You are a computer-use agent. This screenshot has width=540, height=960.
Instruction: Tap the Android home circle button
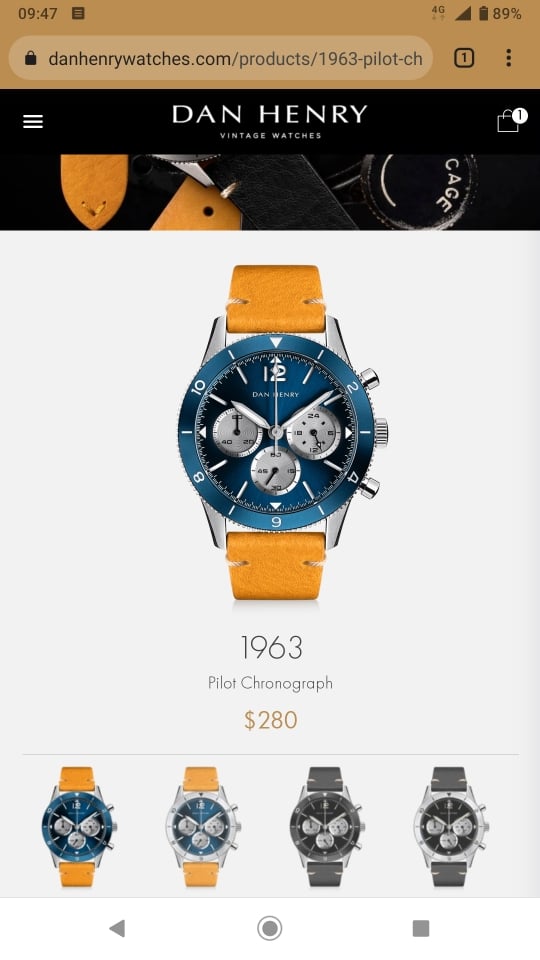coord(269,928)
